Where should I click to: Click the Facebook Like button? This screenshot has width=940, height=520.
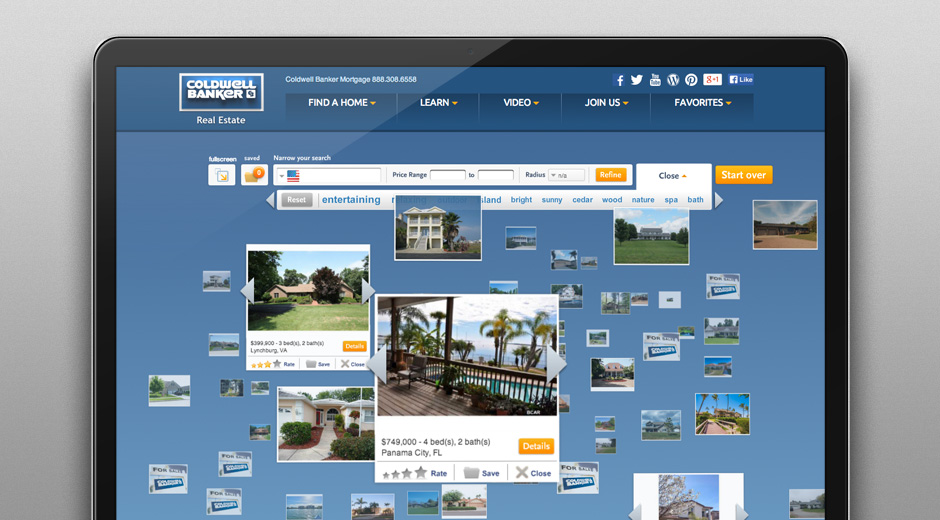pos(741,79)
